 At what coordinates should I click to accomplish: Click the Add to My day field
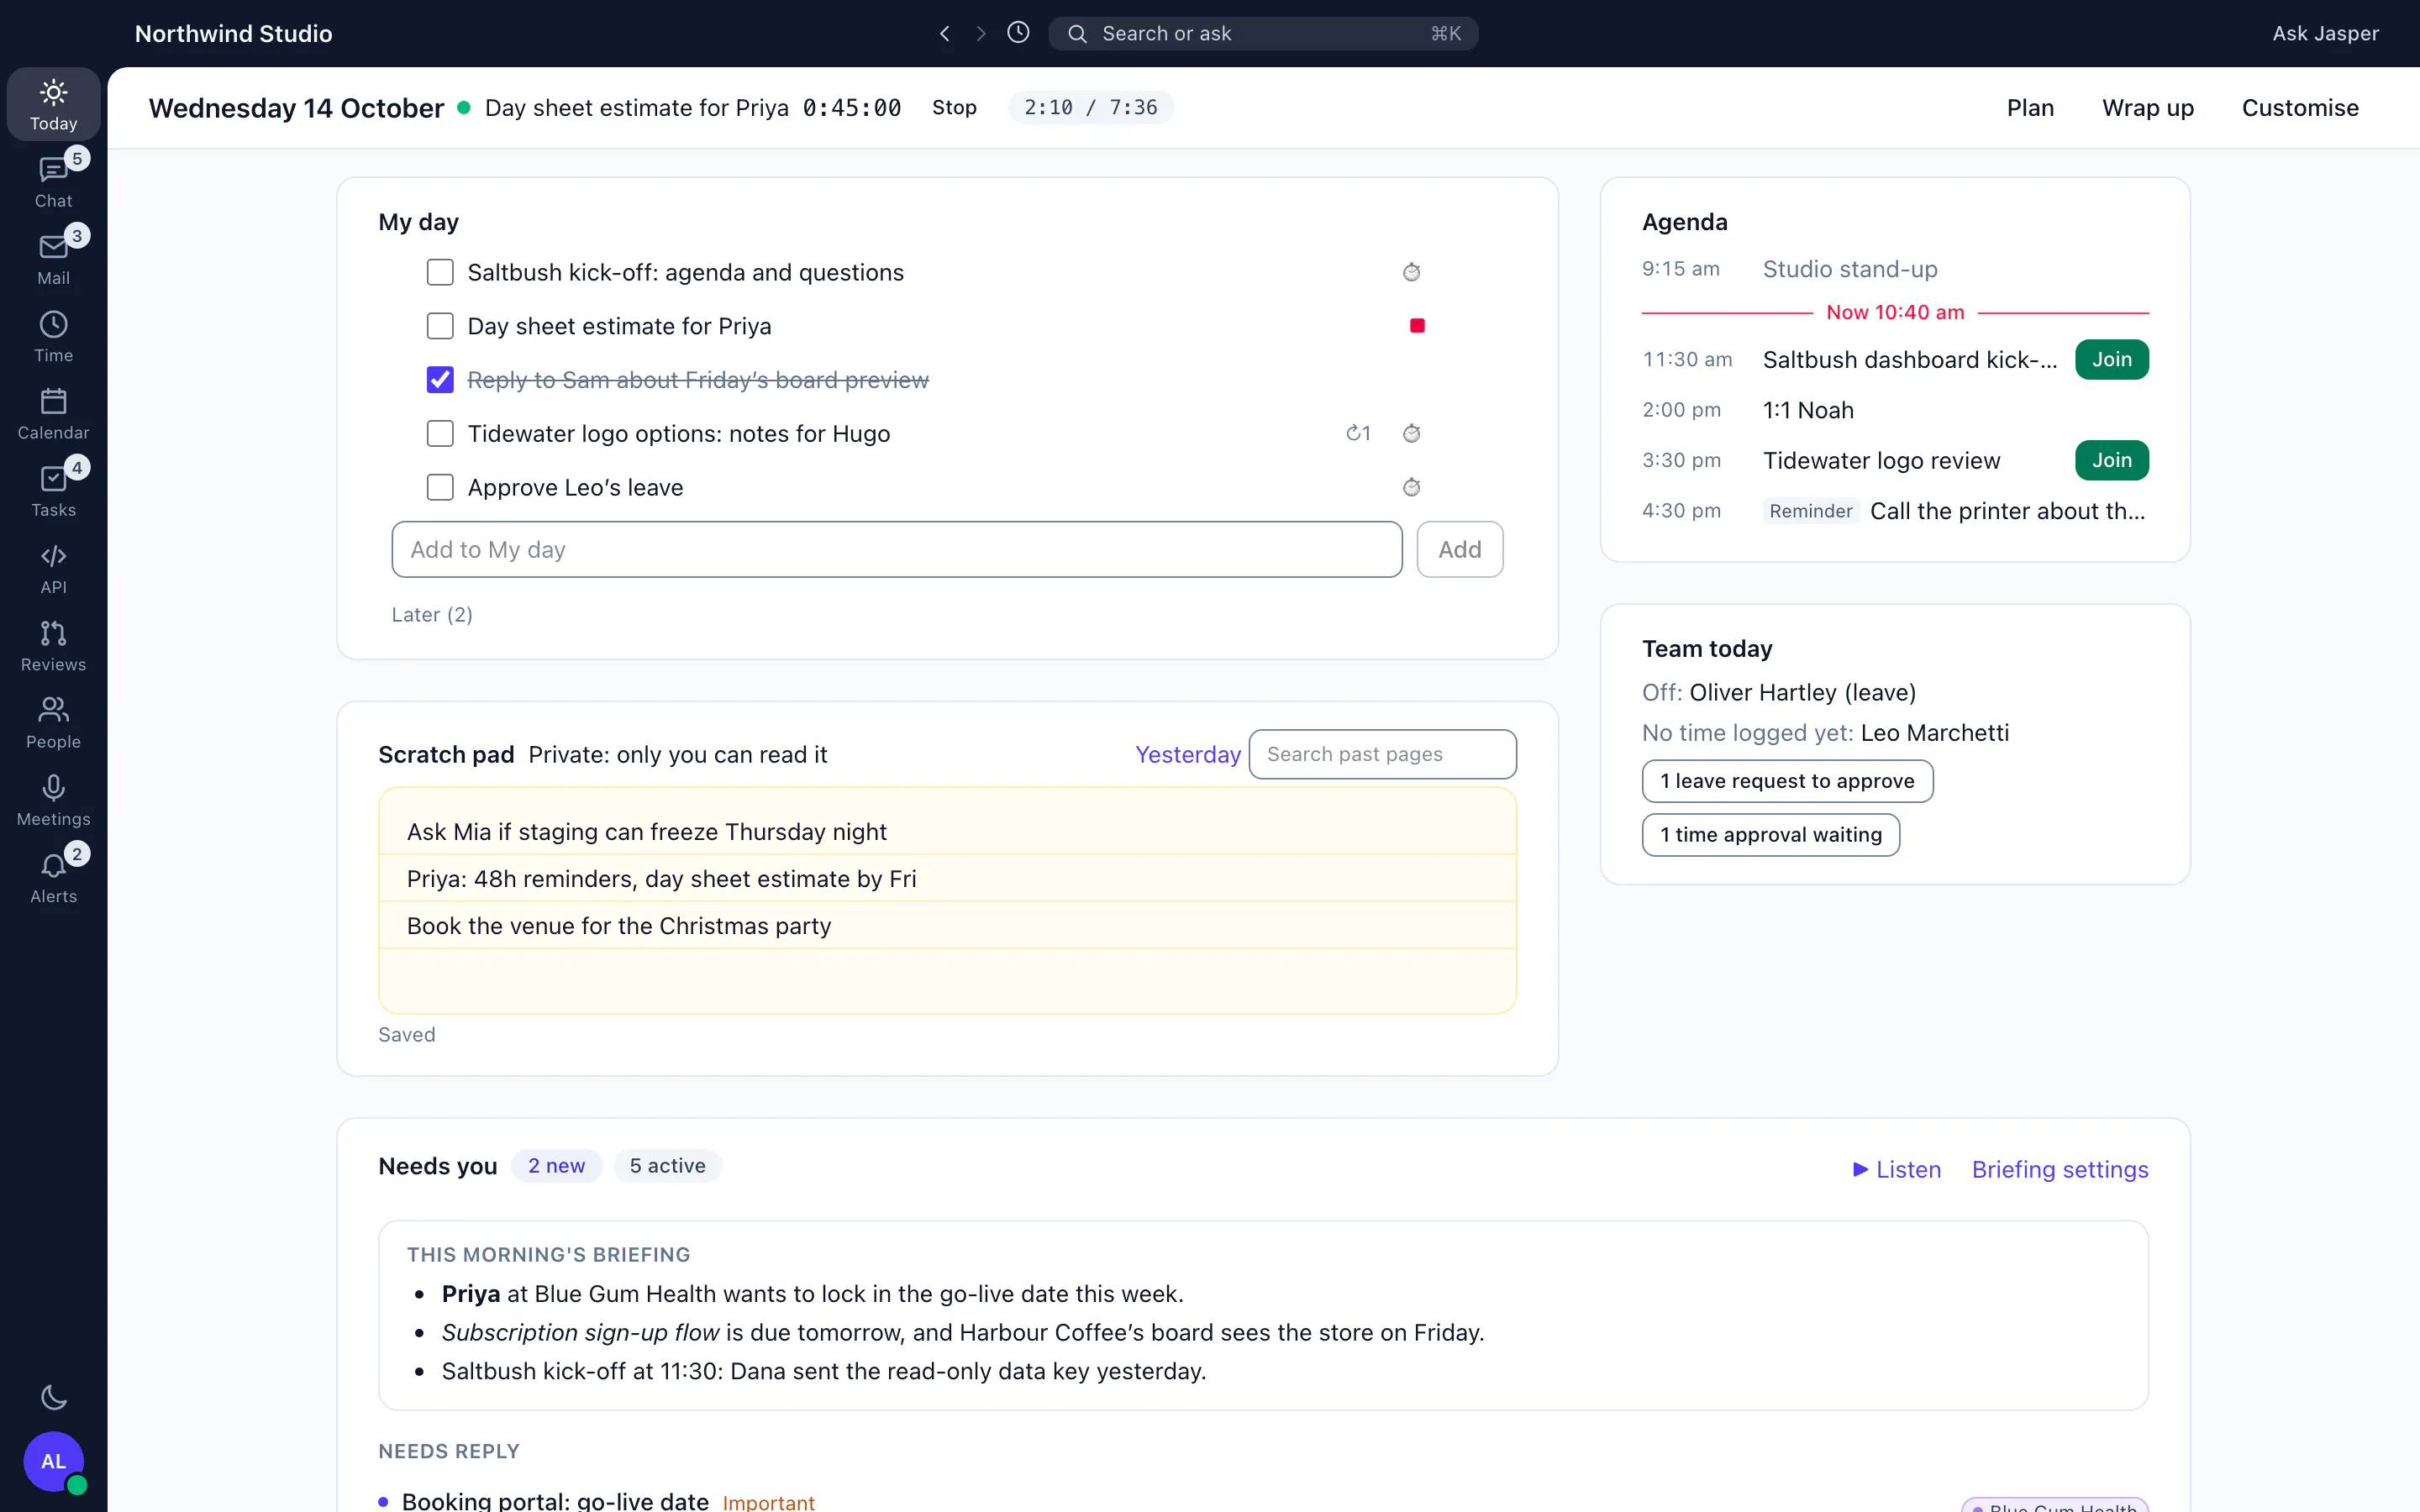pyautogui.click(x=896, y=549)
